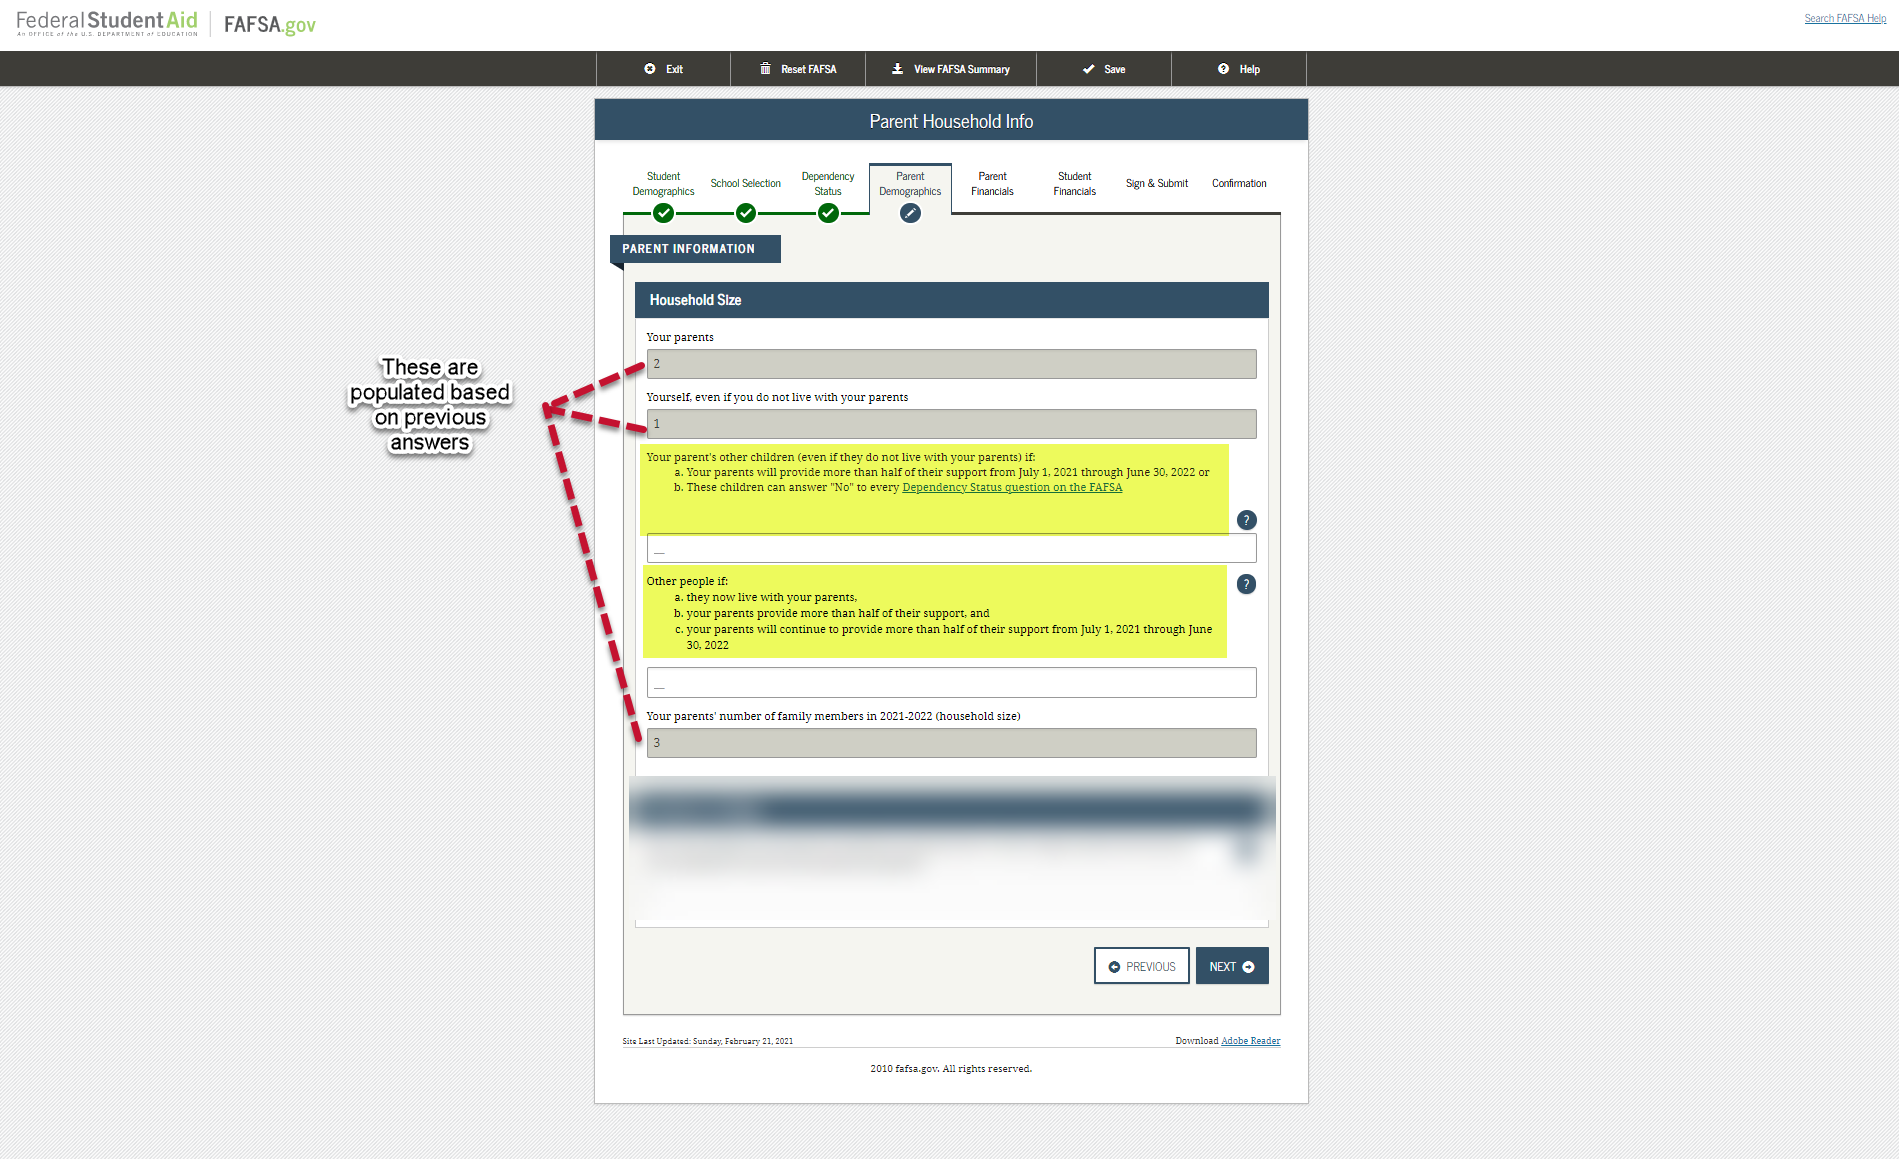The height and width of the screenshot is (1159, 1899).
Task: Click the household size value field showing 3
Action: (951, 742)
